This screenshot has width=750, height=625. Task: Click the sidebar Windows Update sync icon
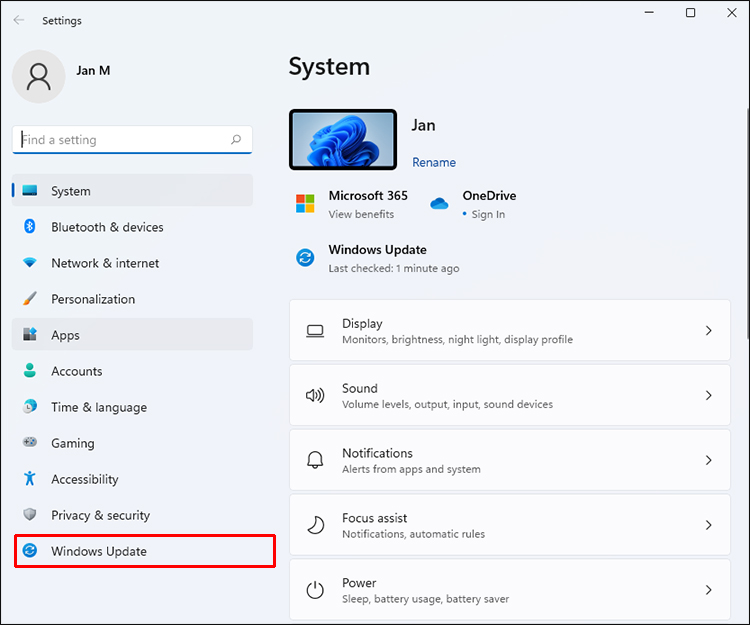(x=30, y=550)
